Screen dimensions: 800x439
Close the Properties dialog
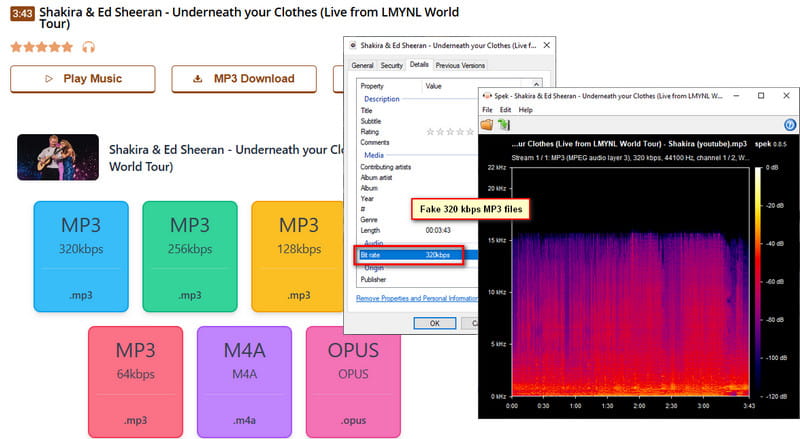pyautogui.click(x=546, y=45)
